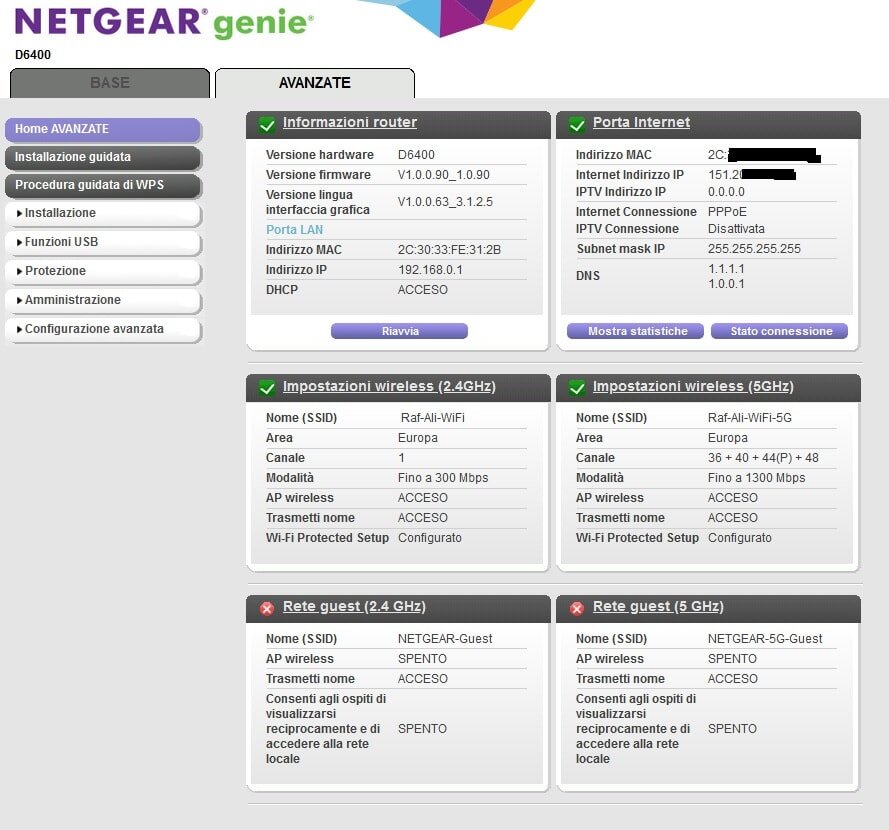The height and width of the screenshot is (830, 889).
Task: Click the green check icon beside Informazioni router
Action: [266, 124]
